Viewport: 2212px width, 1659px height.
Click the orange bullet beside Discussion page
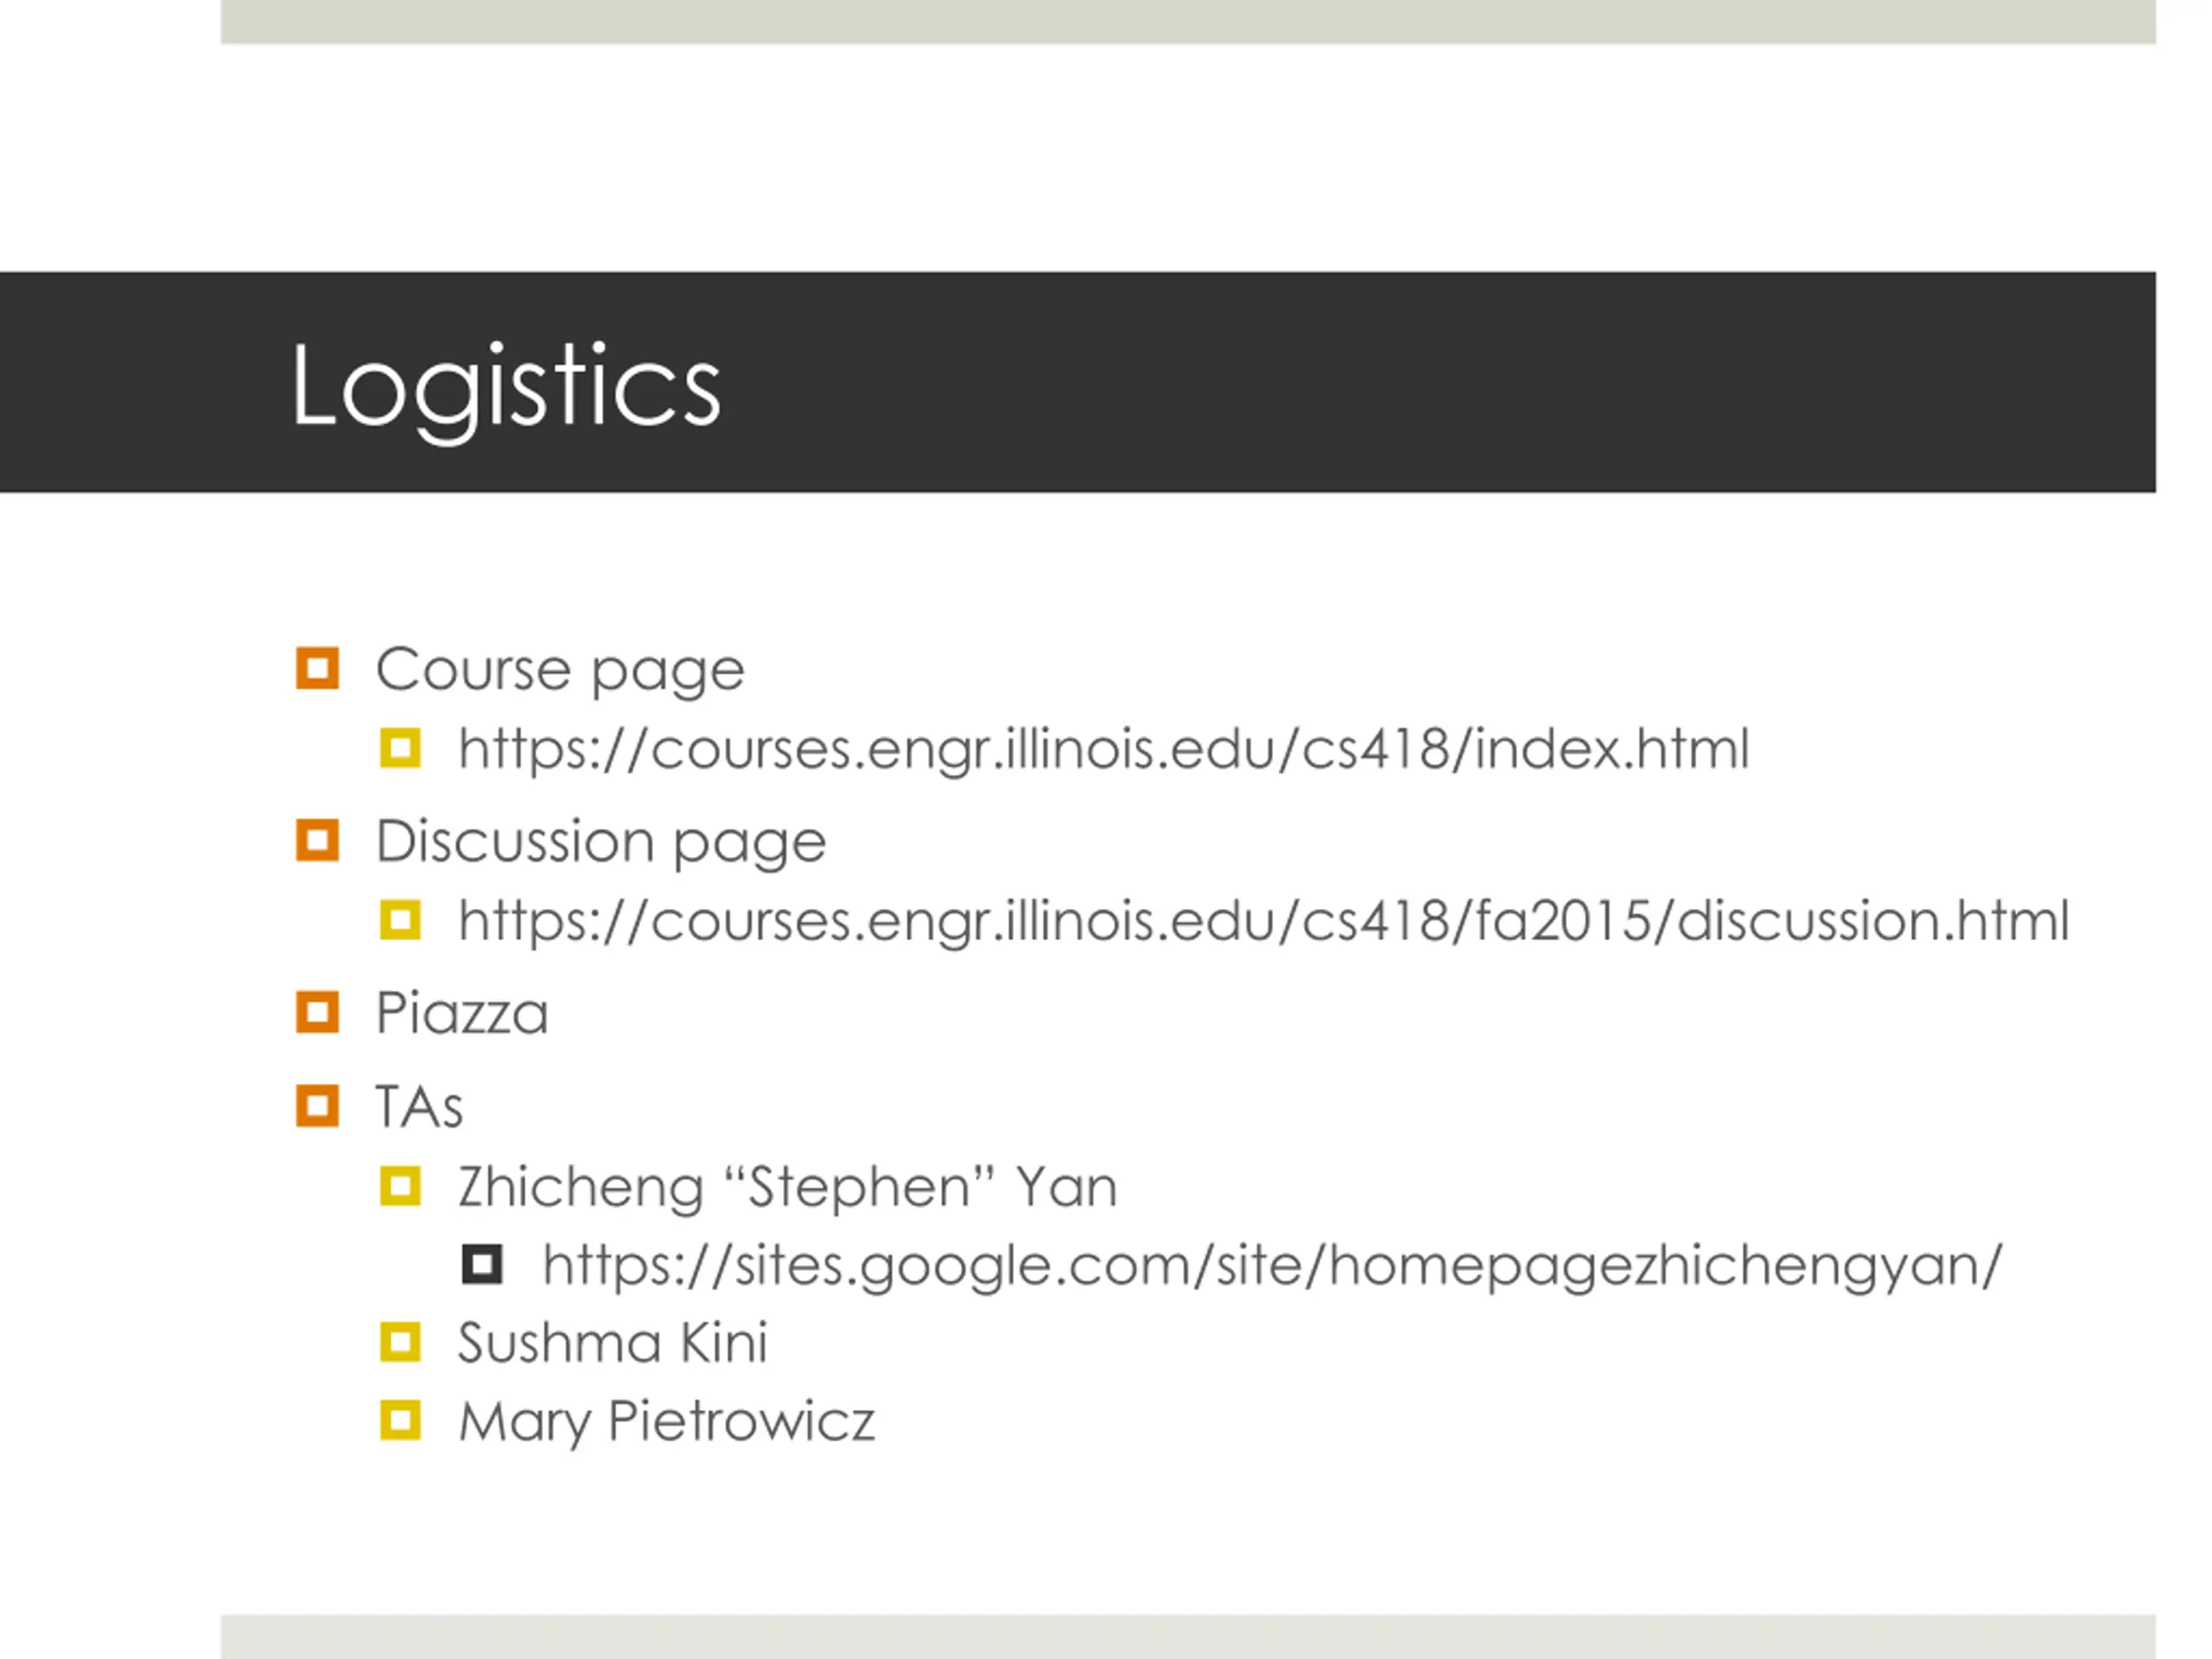(317, 840)
